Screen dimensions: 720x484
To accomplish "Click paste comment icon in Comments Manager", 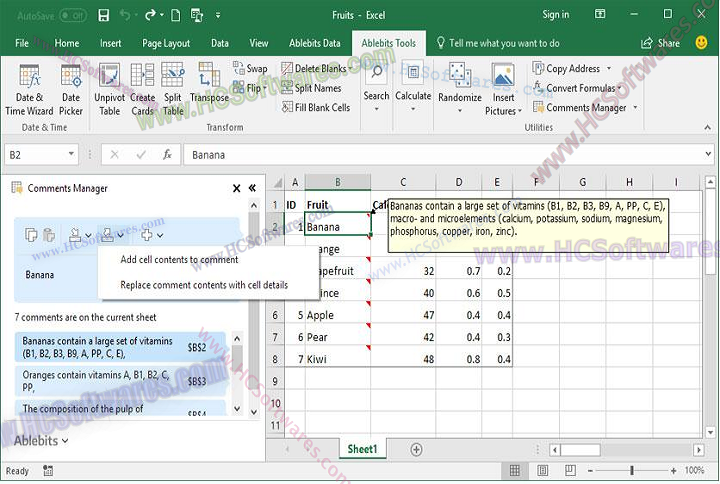I will tap(49, 235).
